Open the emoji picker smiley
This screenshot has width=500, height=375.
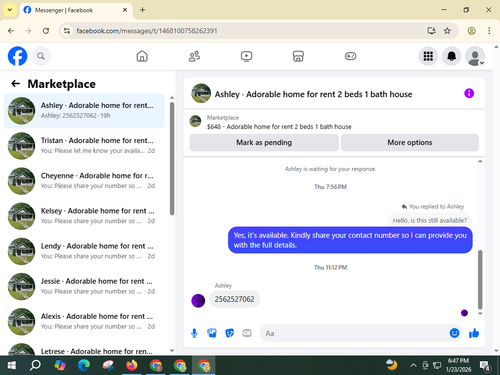tap(454, 333)
